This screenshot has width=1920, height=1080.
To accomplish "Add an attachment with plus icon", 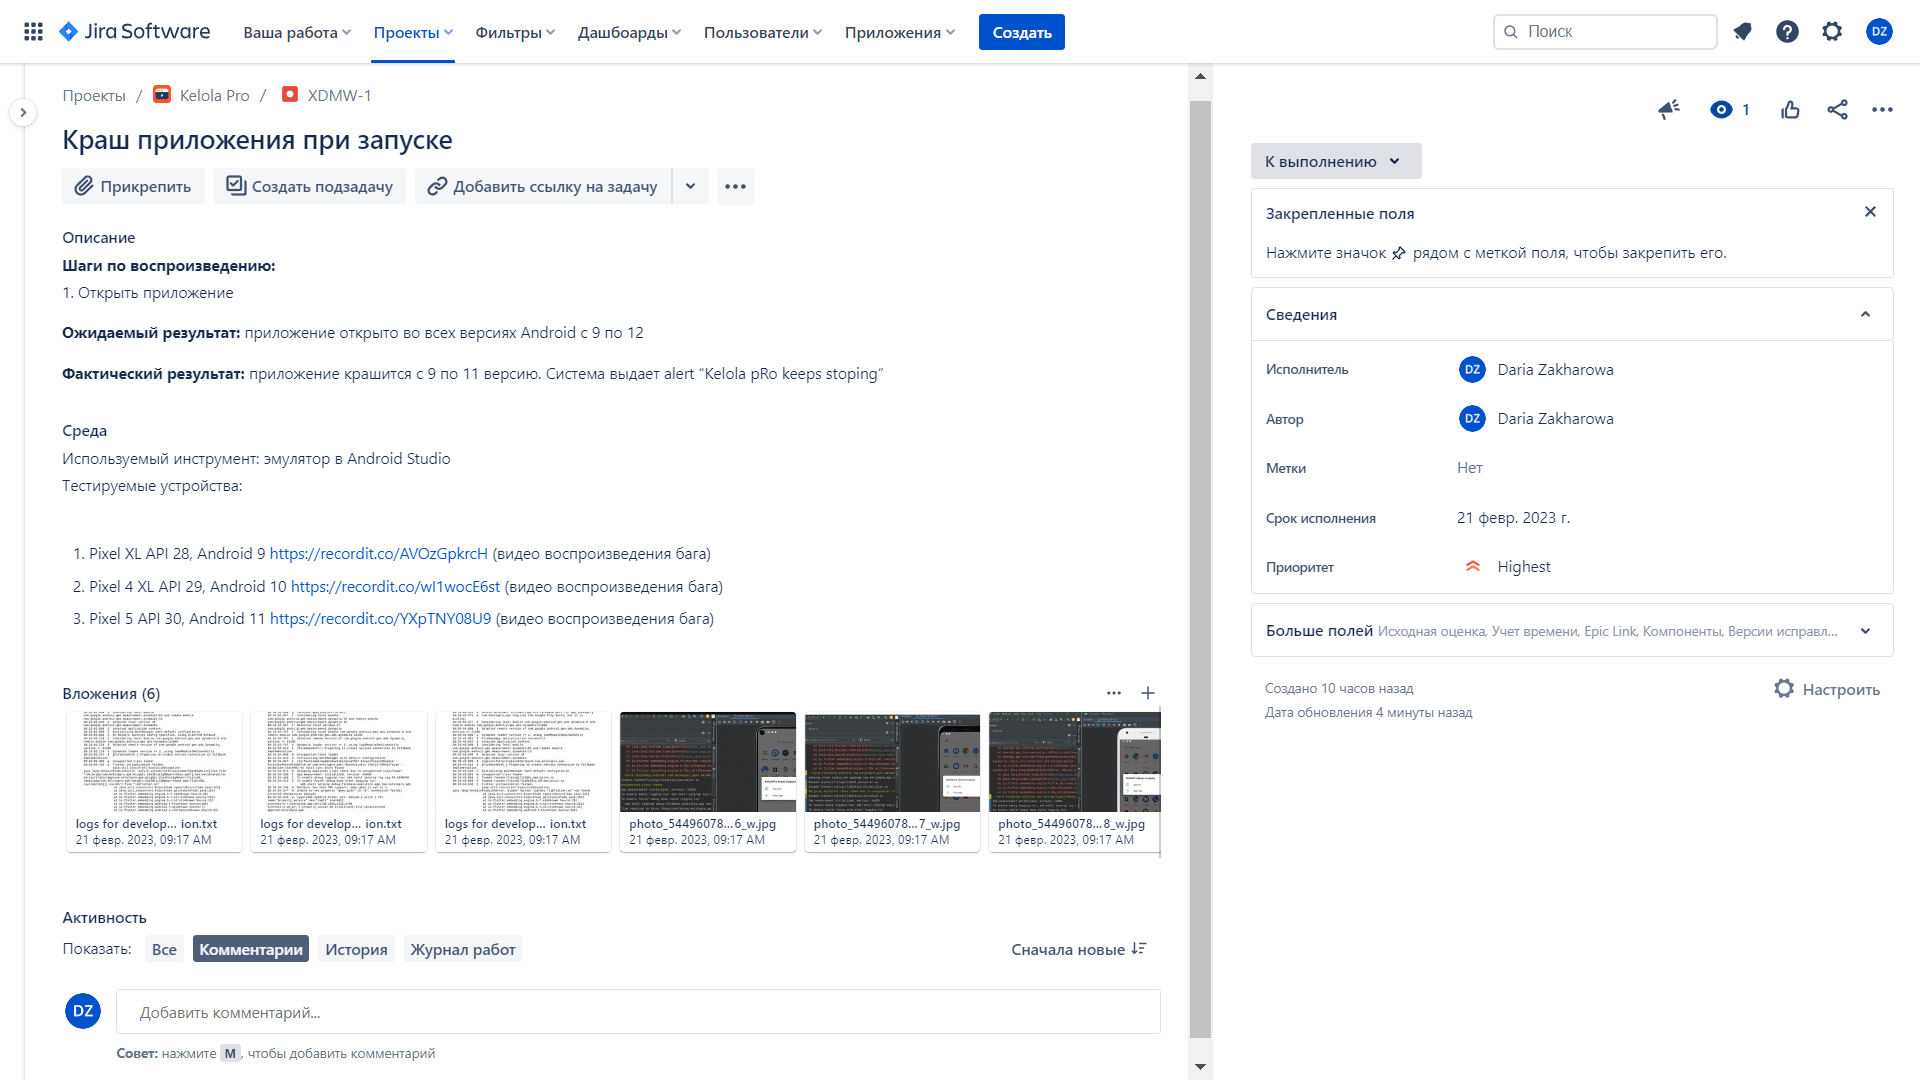I will coord(1148,693).
